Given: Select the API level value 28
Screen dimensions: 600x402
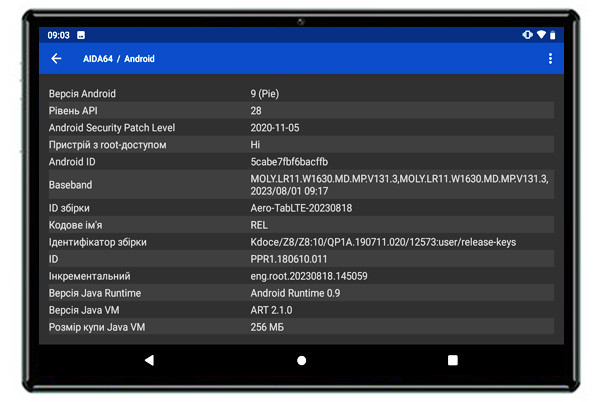Looking at the screenshot, I should point(256,111).
